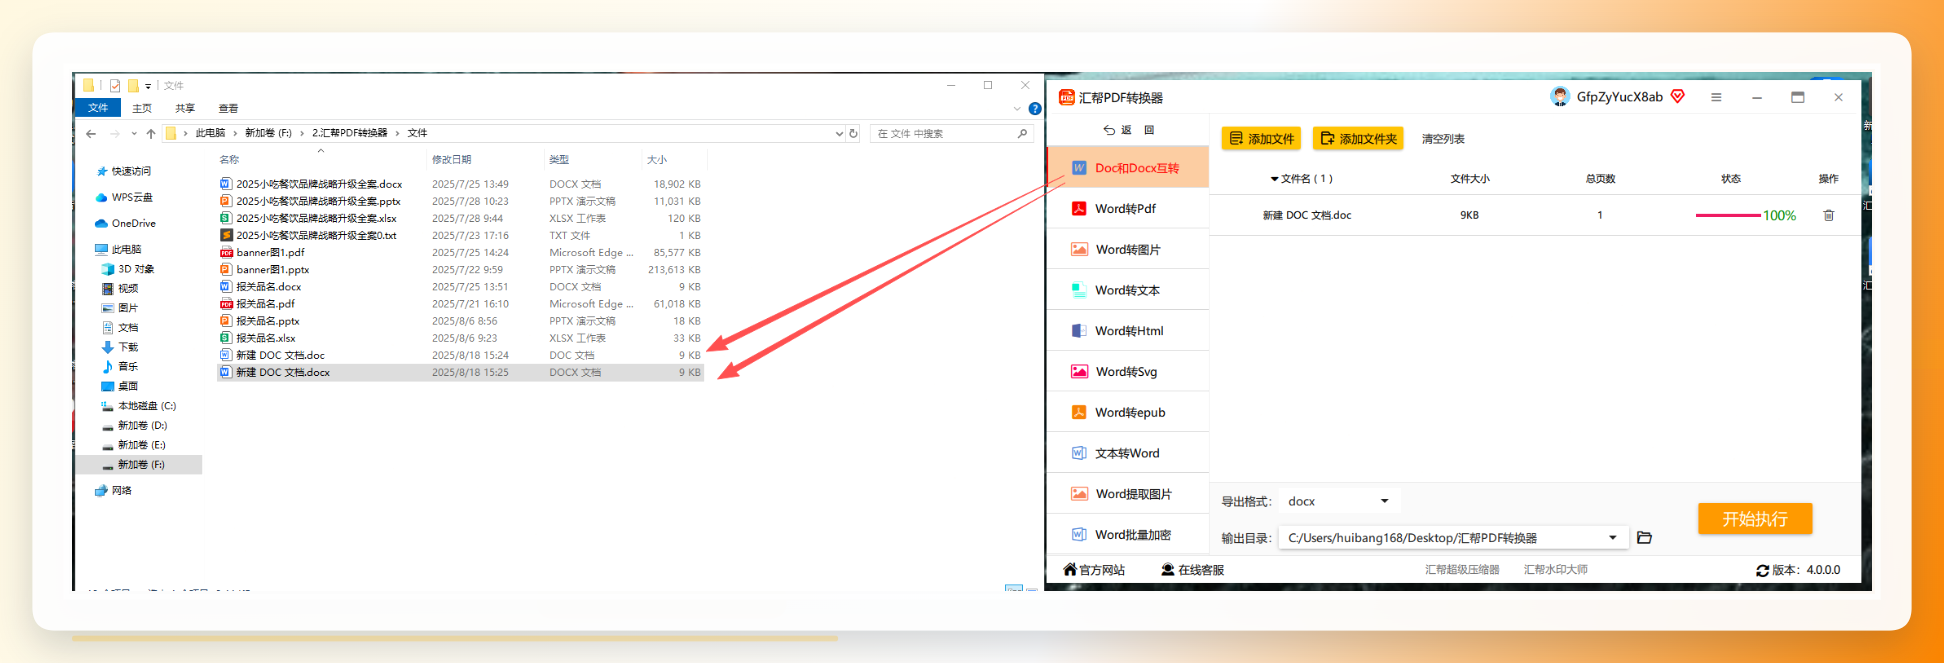This screenshot has width=1944, height=663.
Task: Click the 开始执行 button
Action: click(x=1755, y=519)
